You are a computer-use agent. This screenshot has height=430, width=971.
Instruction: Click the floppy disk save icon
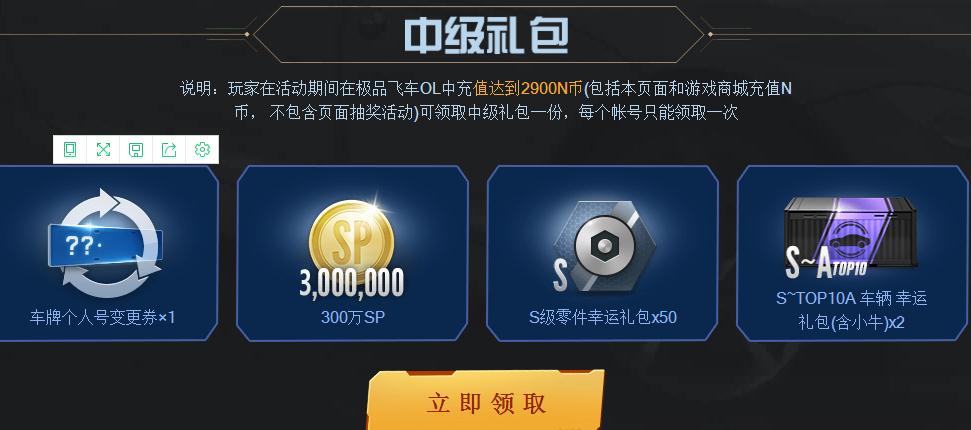point(136,149)
